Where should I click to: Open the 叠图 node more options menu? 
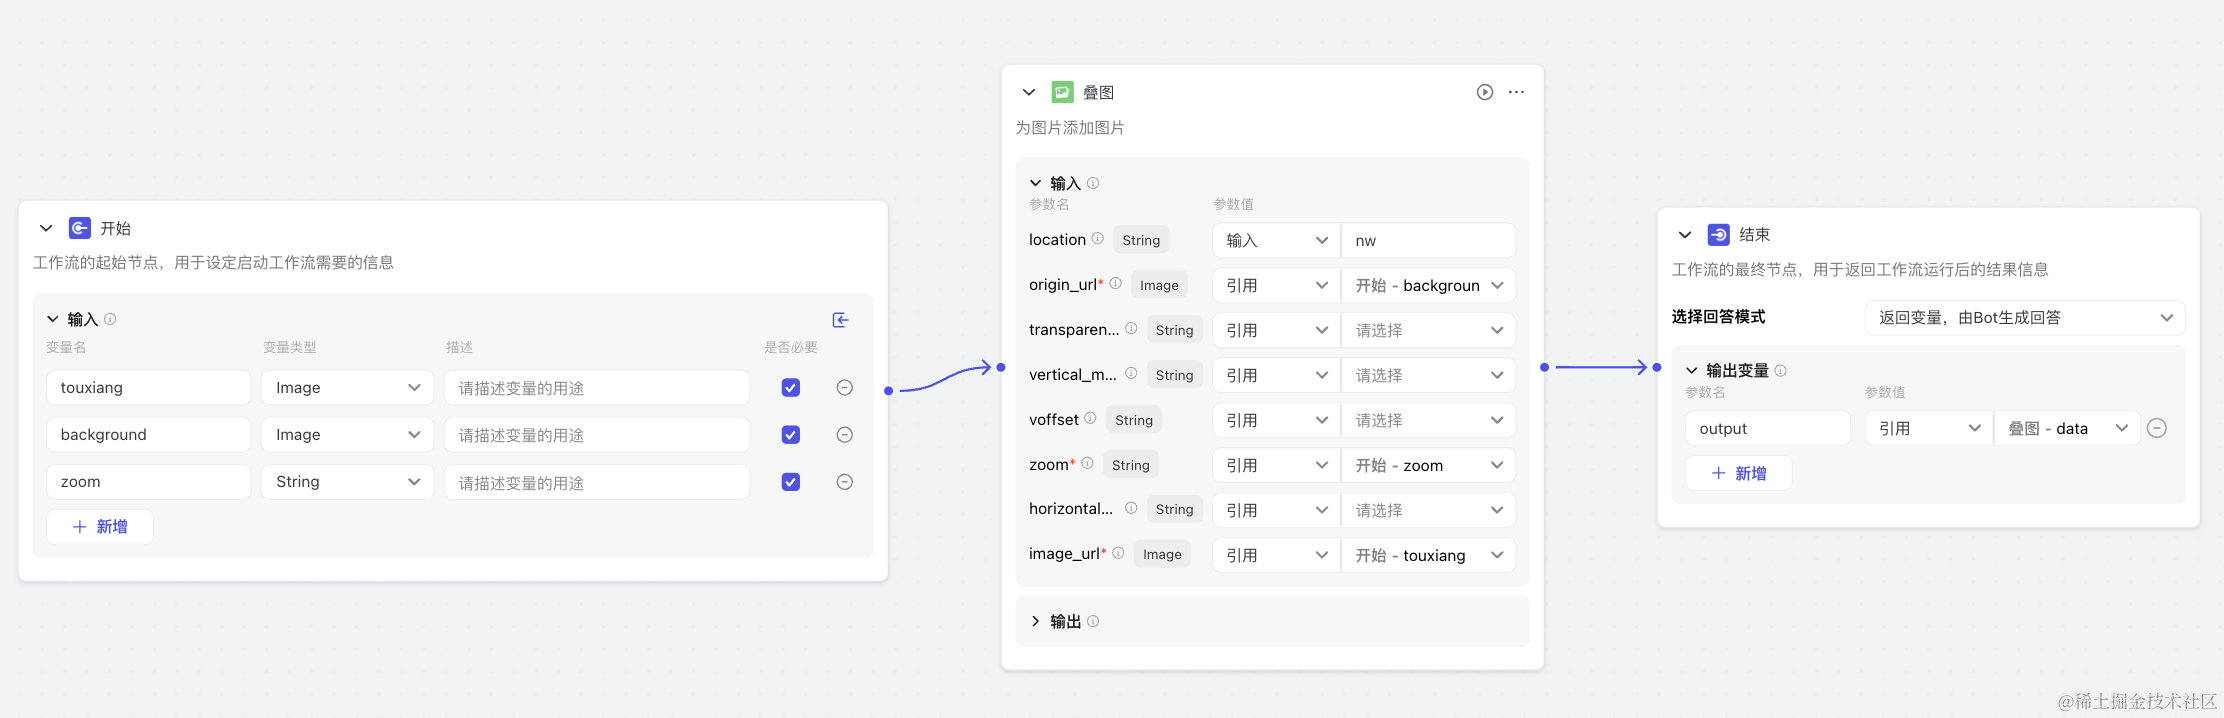[x=1516, y=92]
